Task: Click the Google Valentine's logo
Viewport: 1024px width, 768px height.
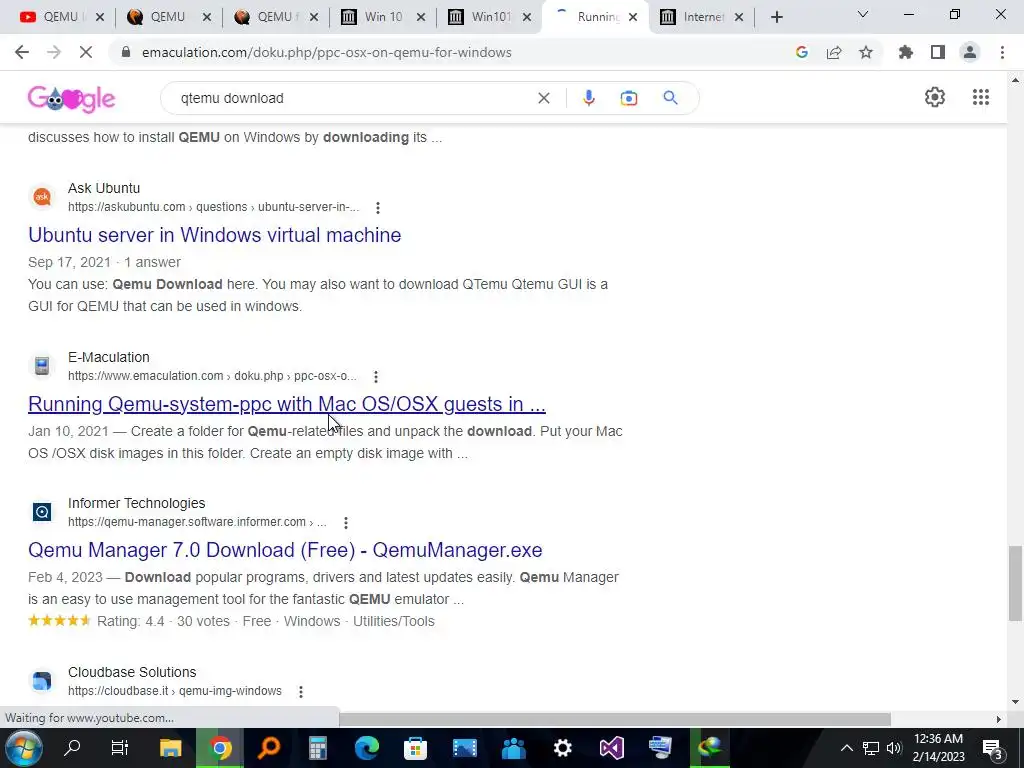Action: (71, 99)
